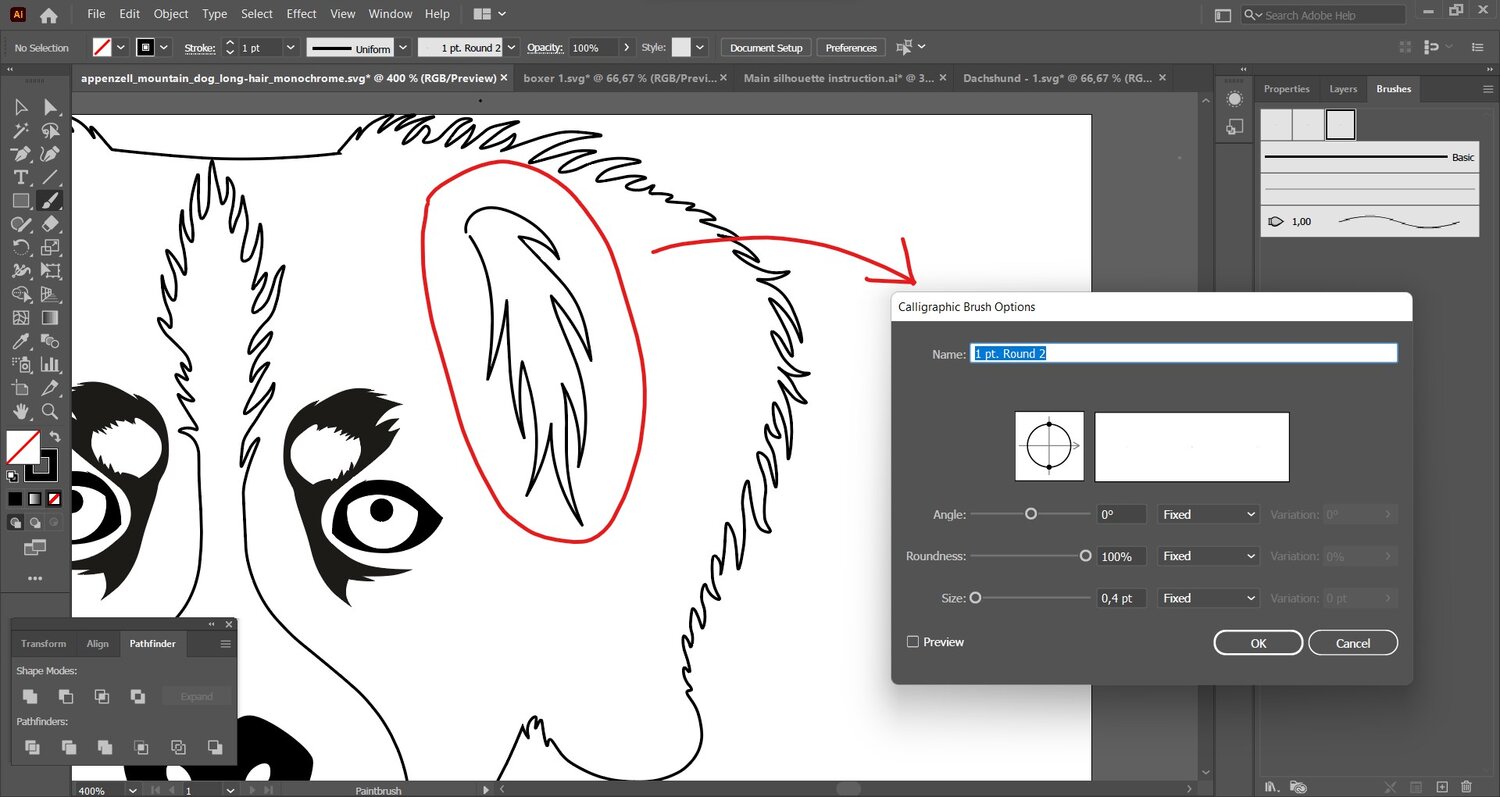This screenshot has width=1500, height=797.
Task: Confirm brush options with OK
Action: point(1258,643)
